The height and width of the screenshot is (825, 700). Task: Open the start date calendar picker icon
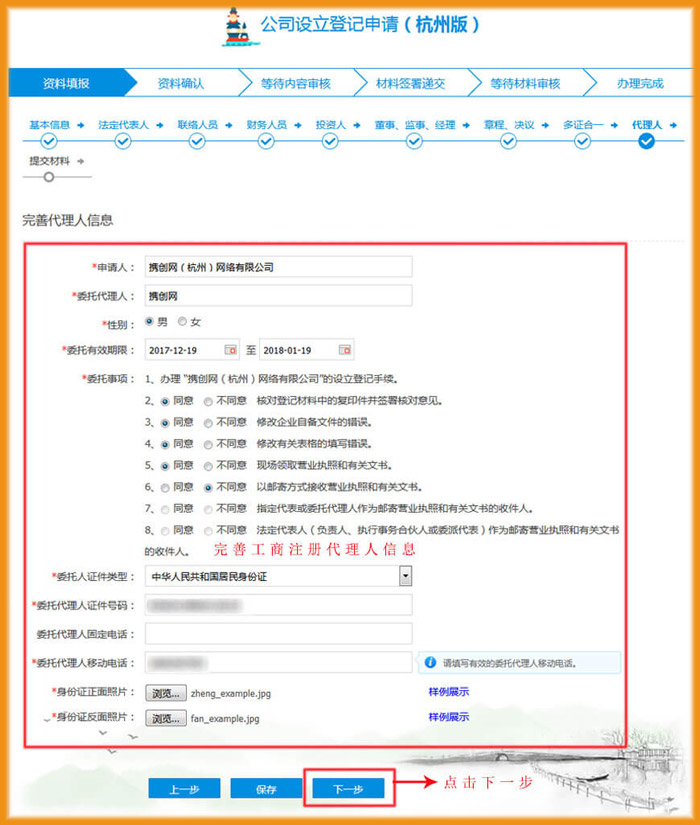231,350
